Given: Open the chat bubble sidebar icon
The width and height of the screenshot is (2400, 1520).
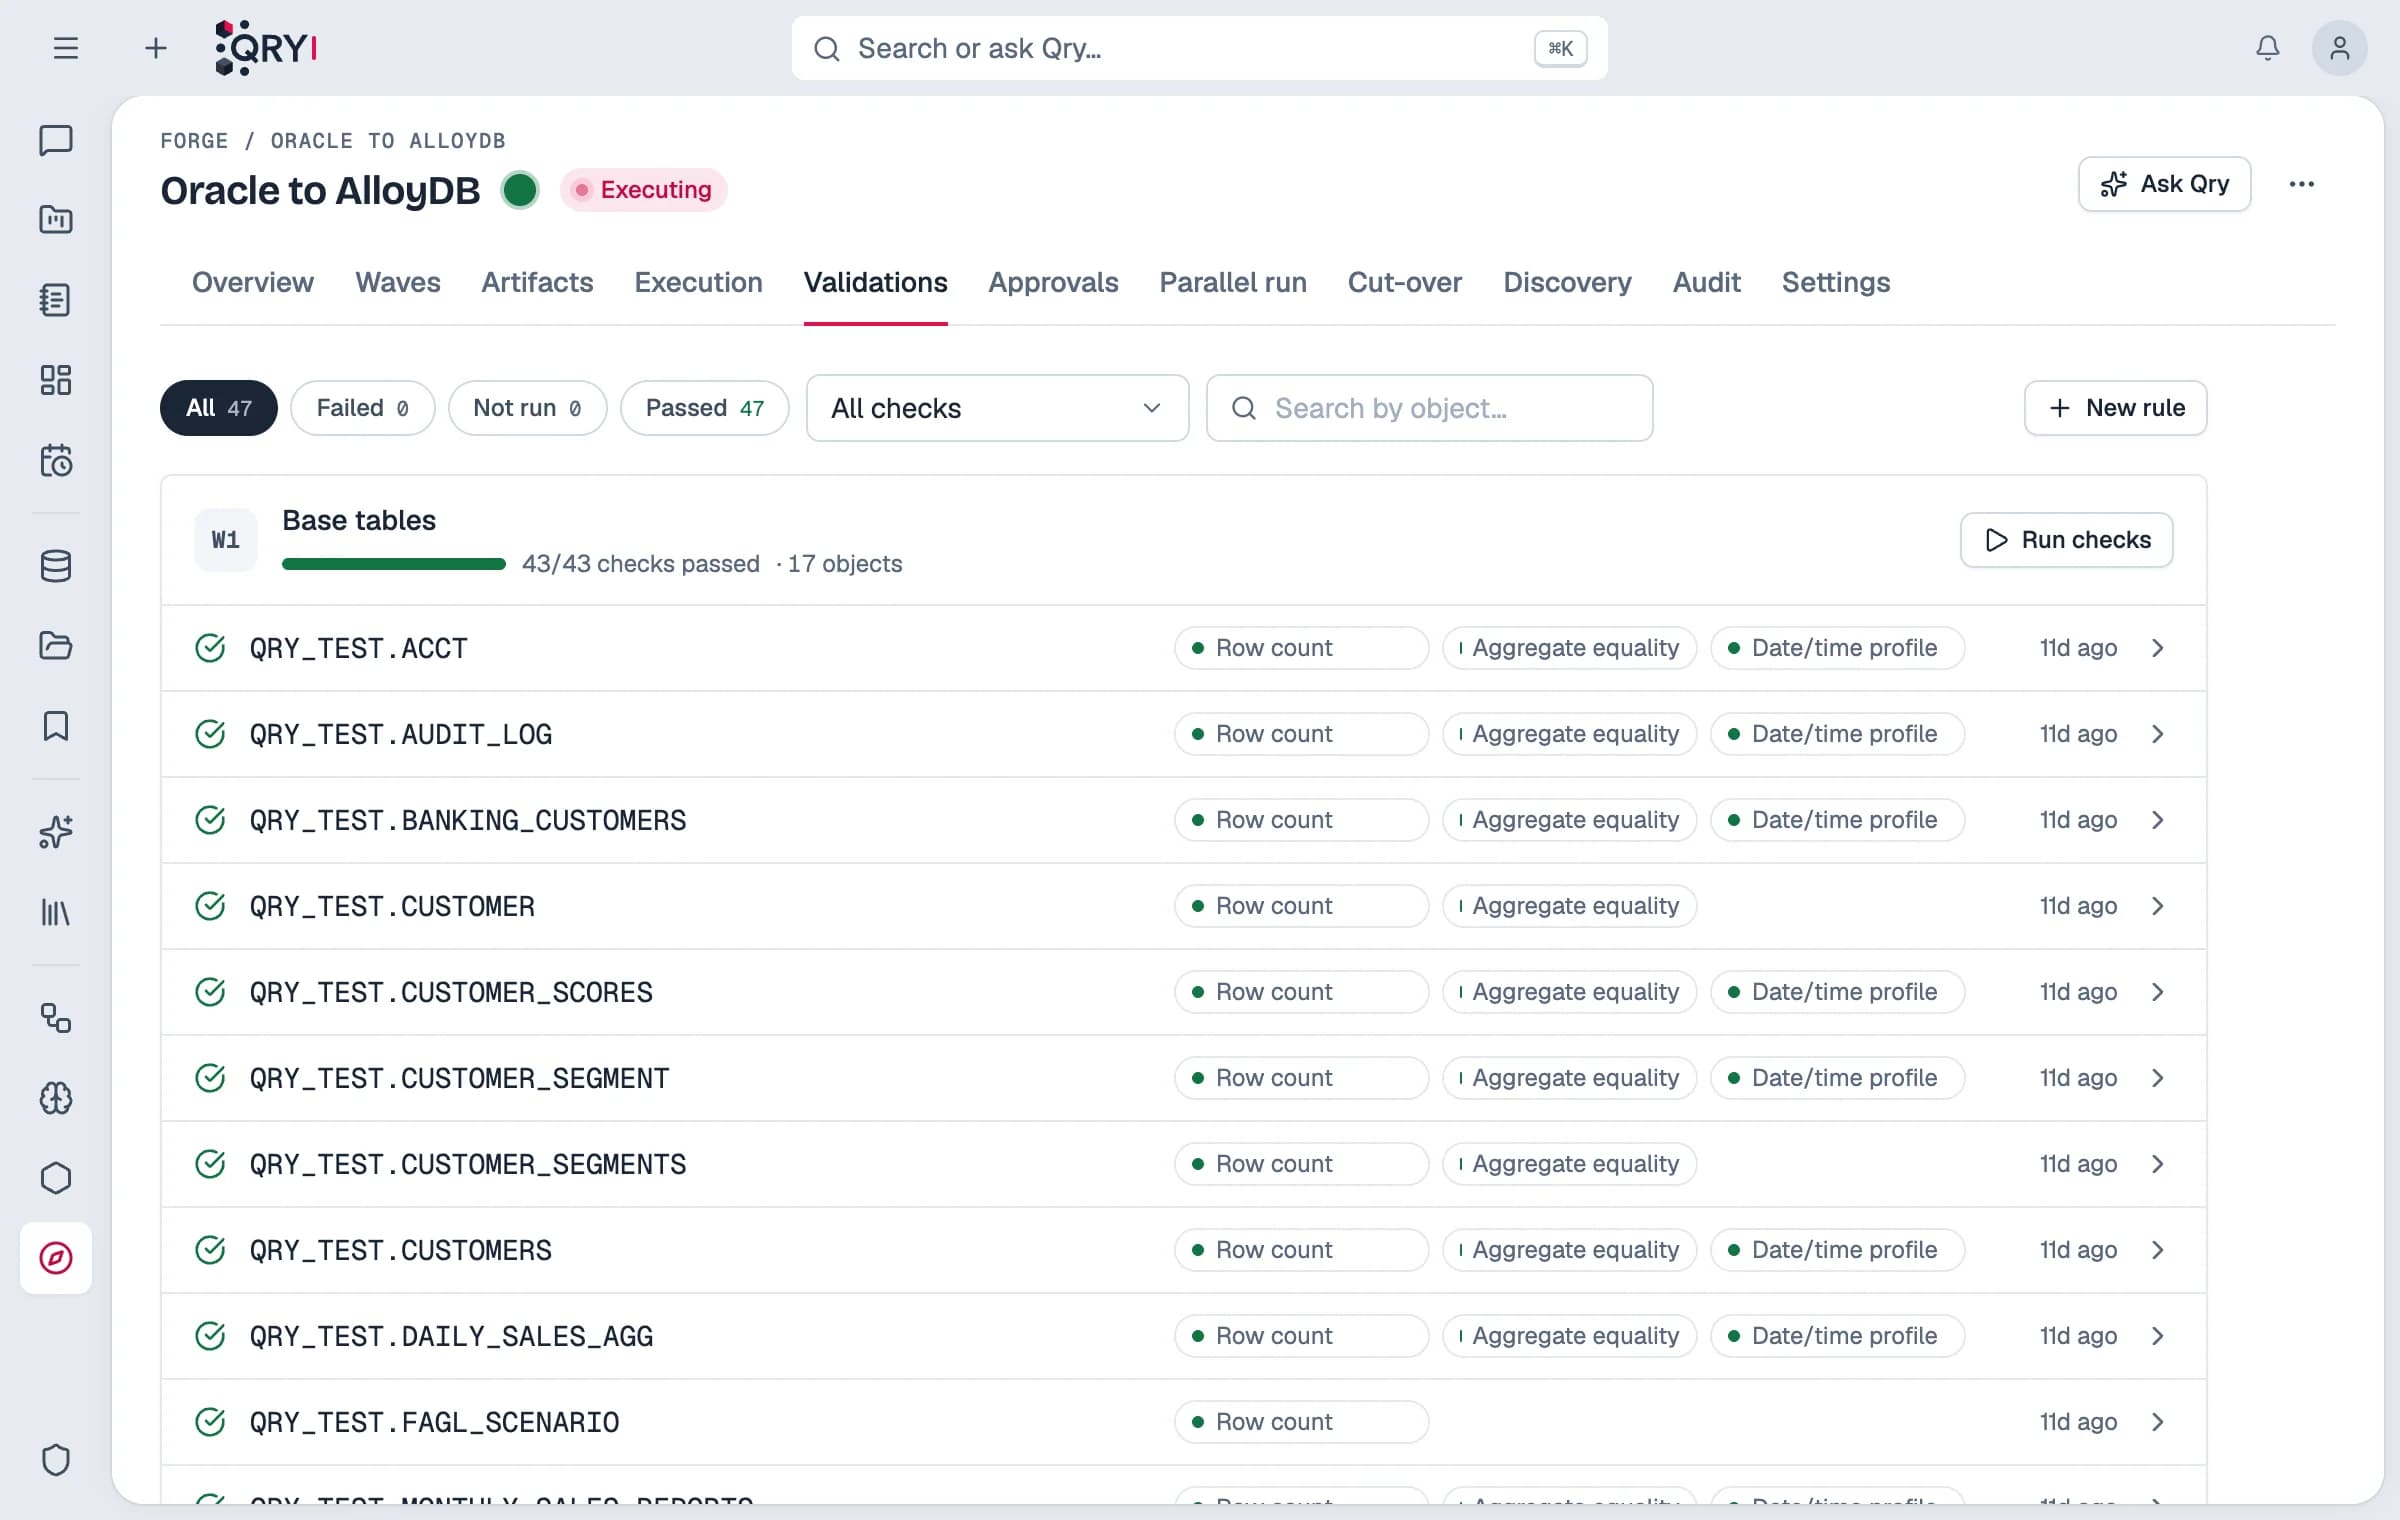Looking at the screenshot, I should point(56,140).
